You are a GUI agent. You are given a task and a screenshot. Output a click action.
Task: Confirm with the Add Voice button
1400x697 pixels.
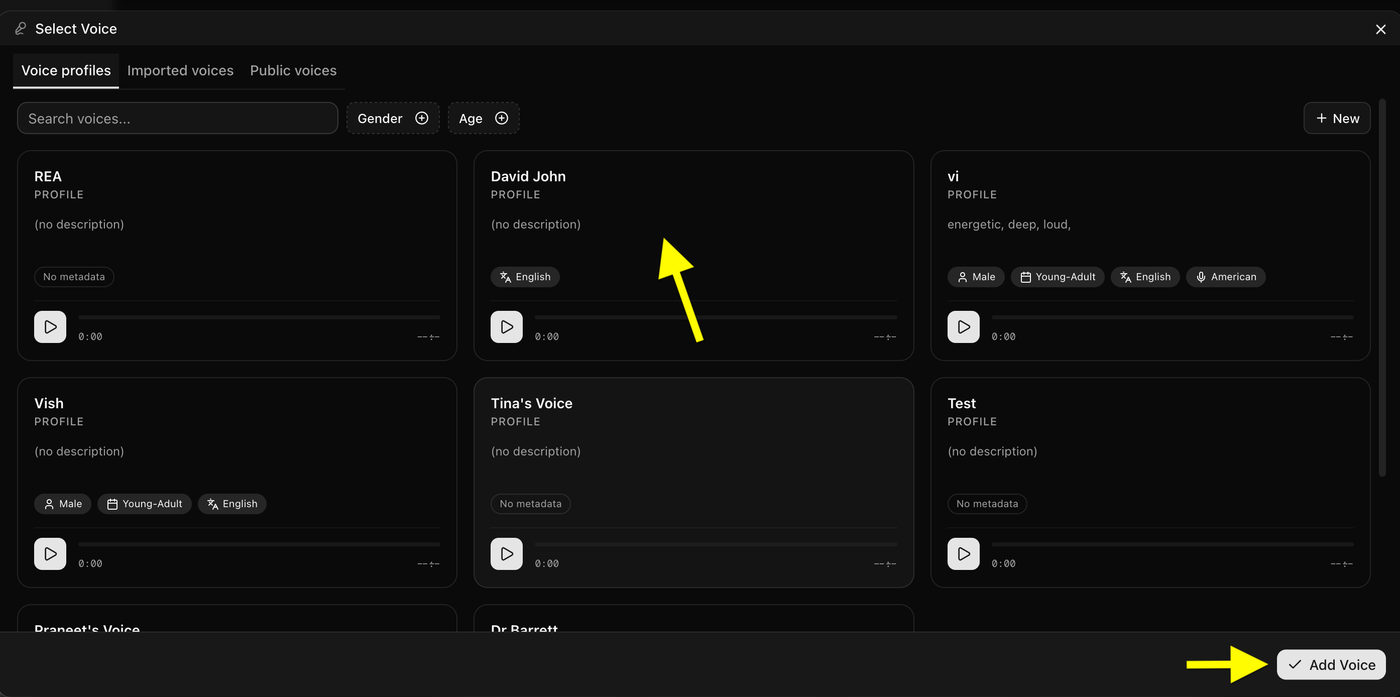1332,665
